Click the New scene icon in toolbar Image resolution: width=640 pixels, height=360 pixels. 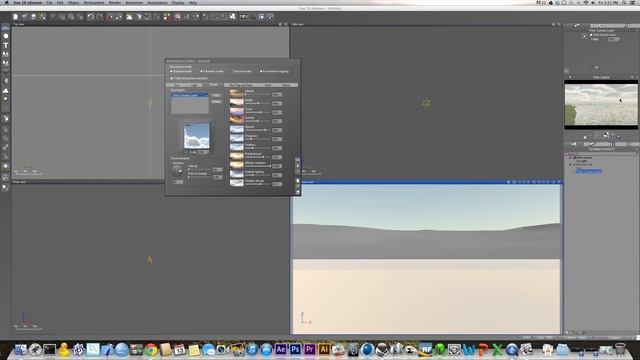[15, 17]
